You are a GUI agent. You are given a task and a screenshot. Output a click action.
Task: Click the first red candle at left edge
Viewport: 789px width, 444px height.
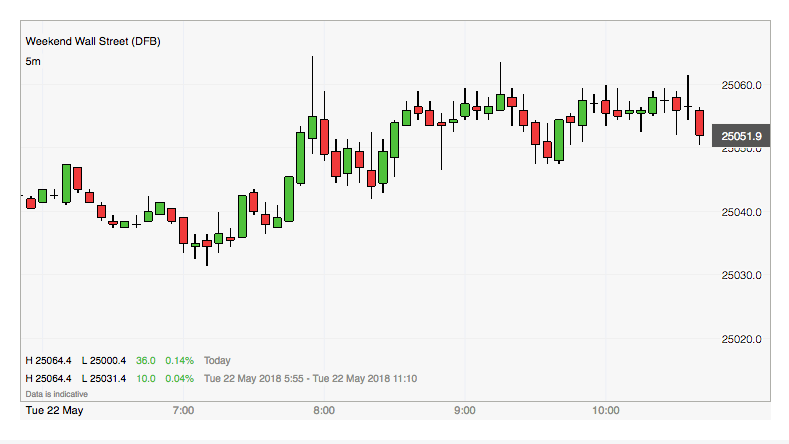pyautogui.click(x=31, y=203)
